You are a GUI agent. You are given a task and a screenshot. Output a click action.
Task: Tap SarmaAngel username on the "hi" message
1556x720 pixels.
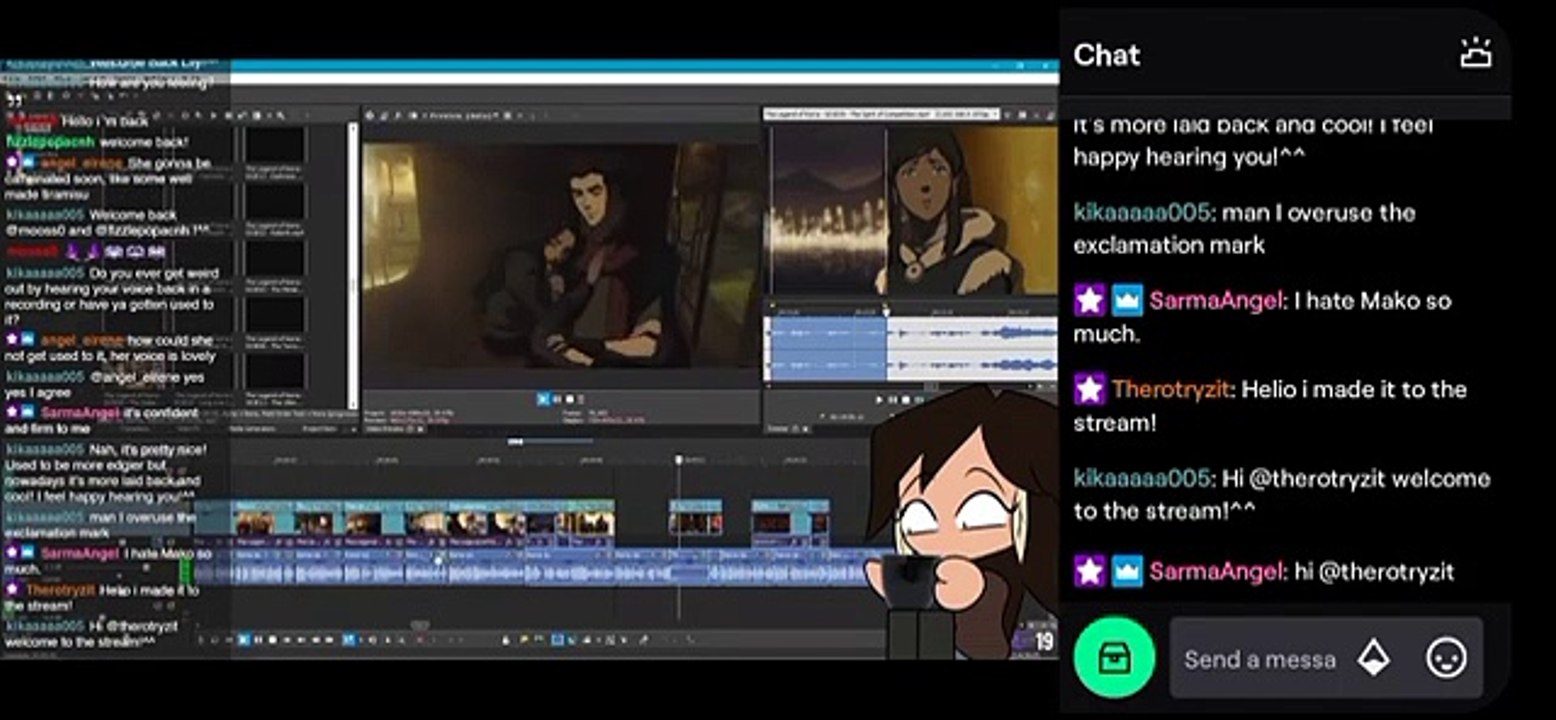pos(1216,571)
